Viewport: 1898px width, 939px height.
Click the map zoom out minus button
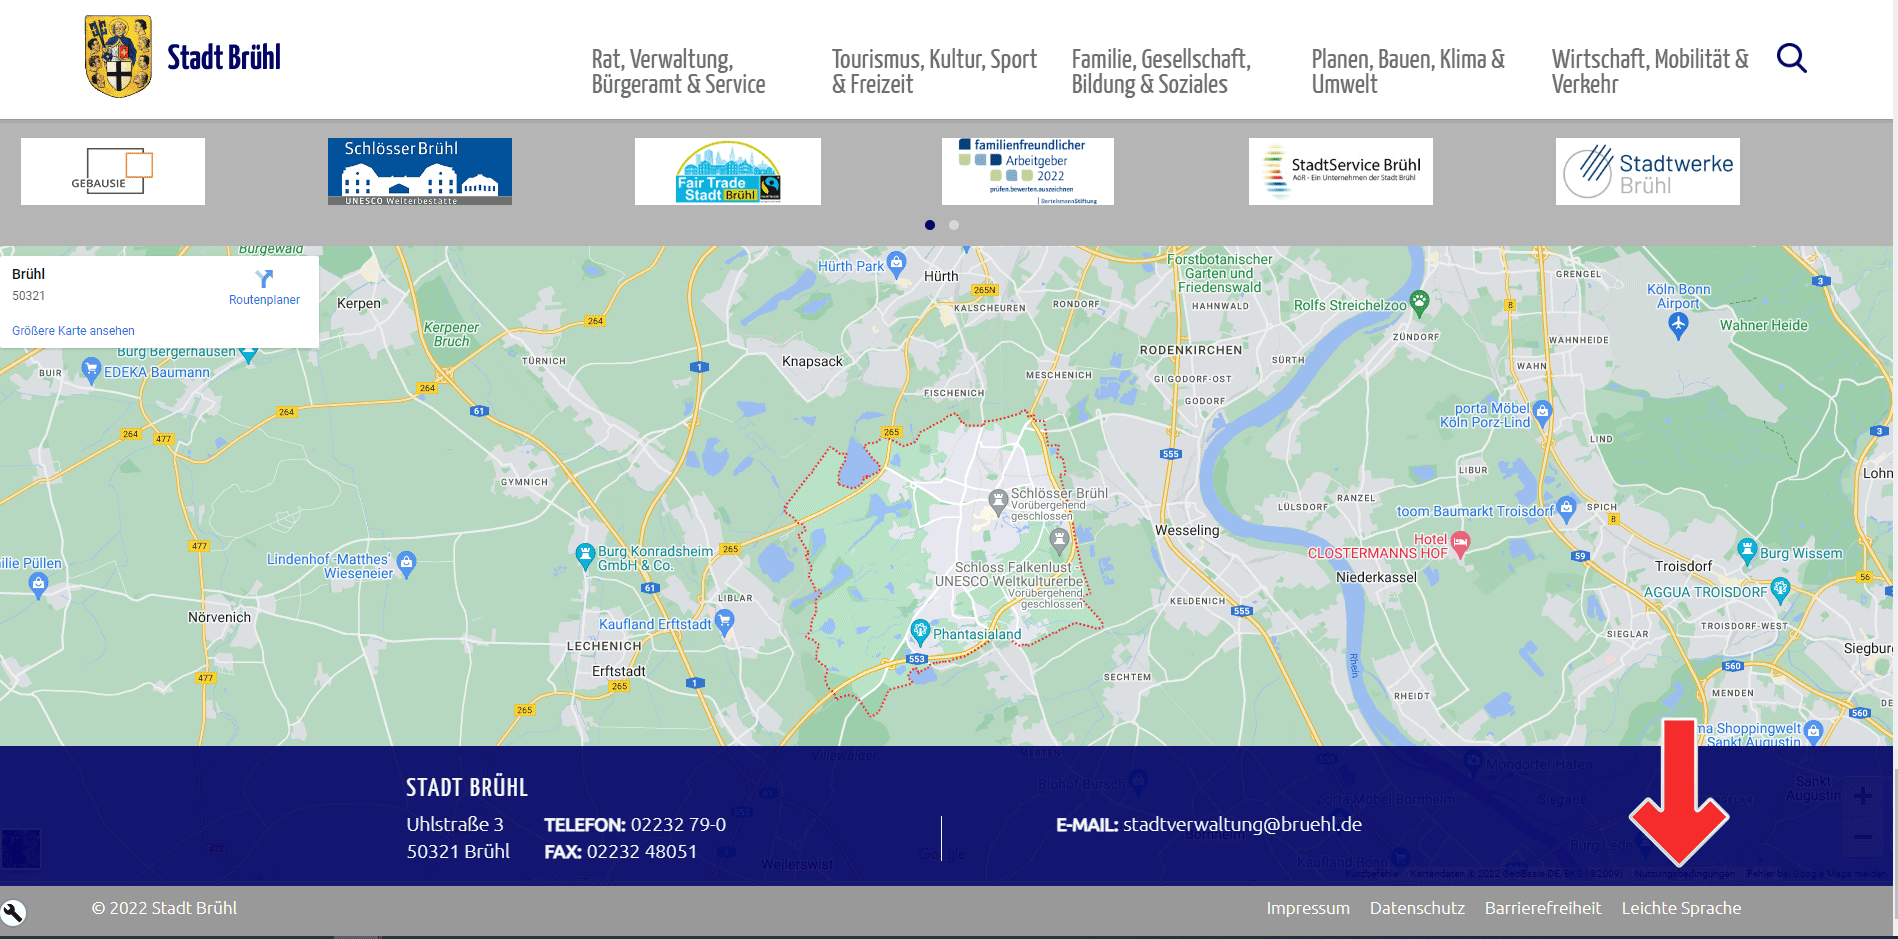[x=1862, y=837]
